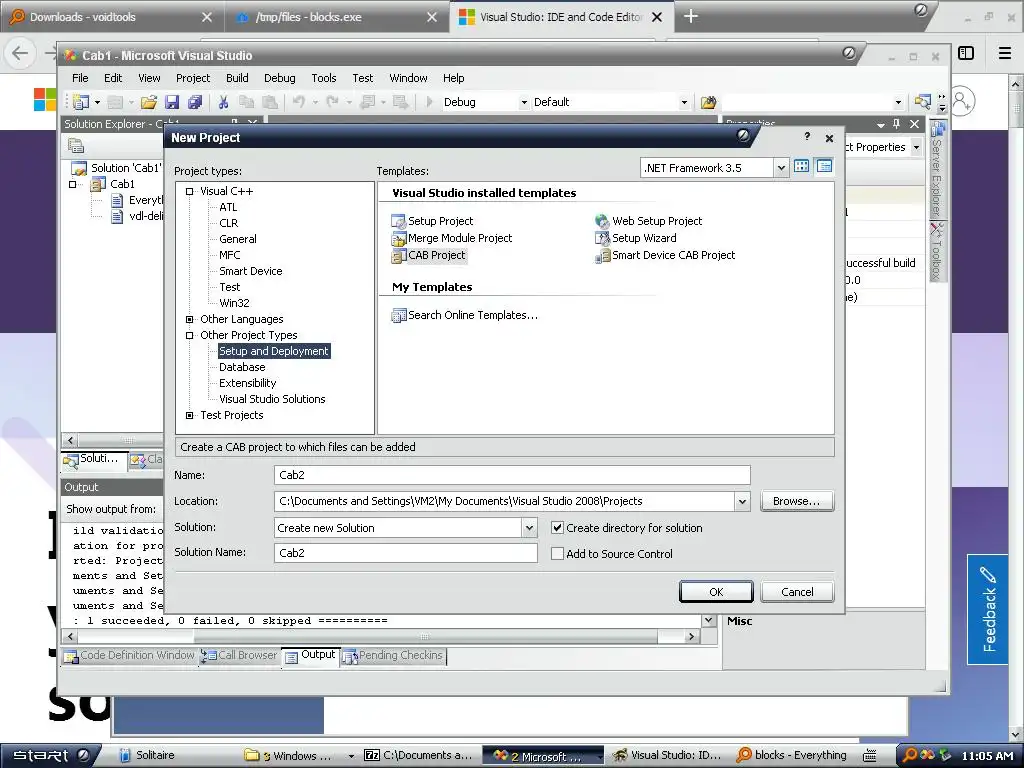Click the Start Debugging play icon
1024x768 pixels.
pos(429,102)
